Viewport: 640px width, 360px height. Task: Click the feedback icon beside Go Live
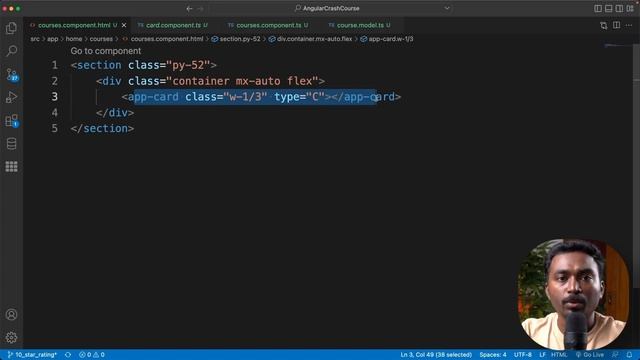click(x=615, y=355)
